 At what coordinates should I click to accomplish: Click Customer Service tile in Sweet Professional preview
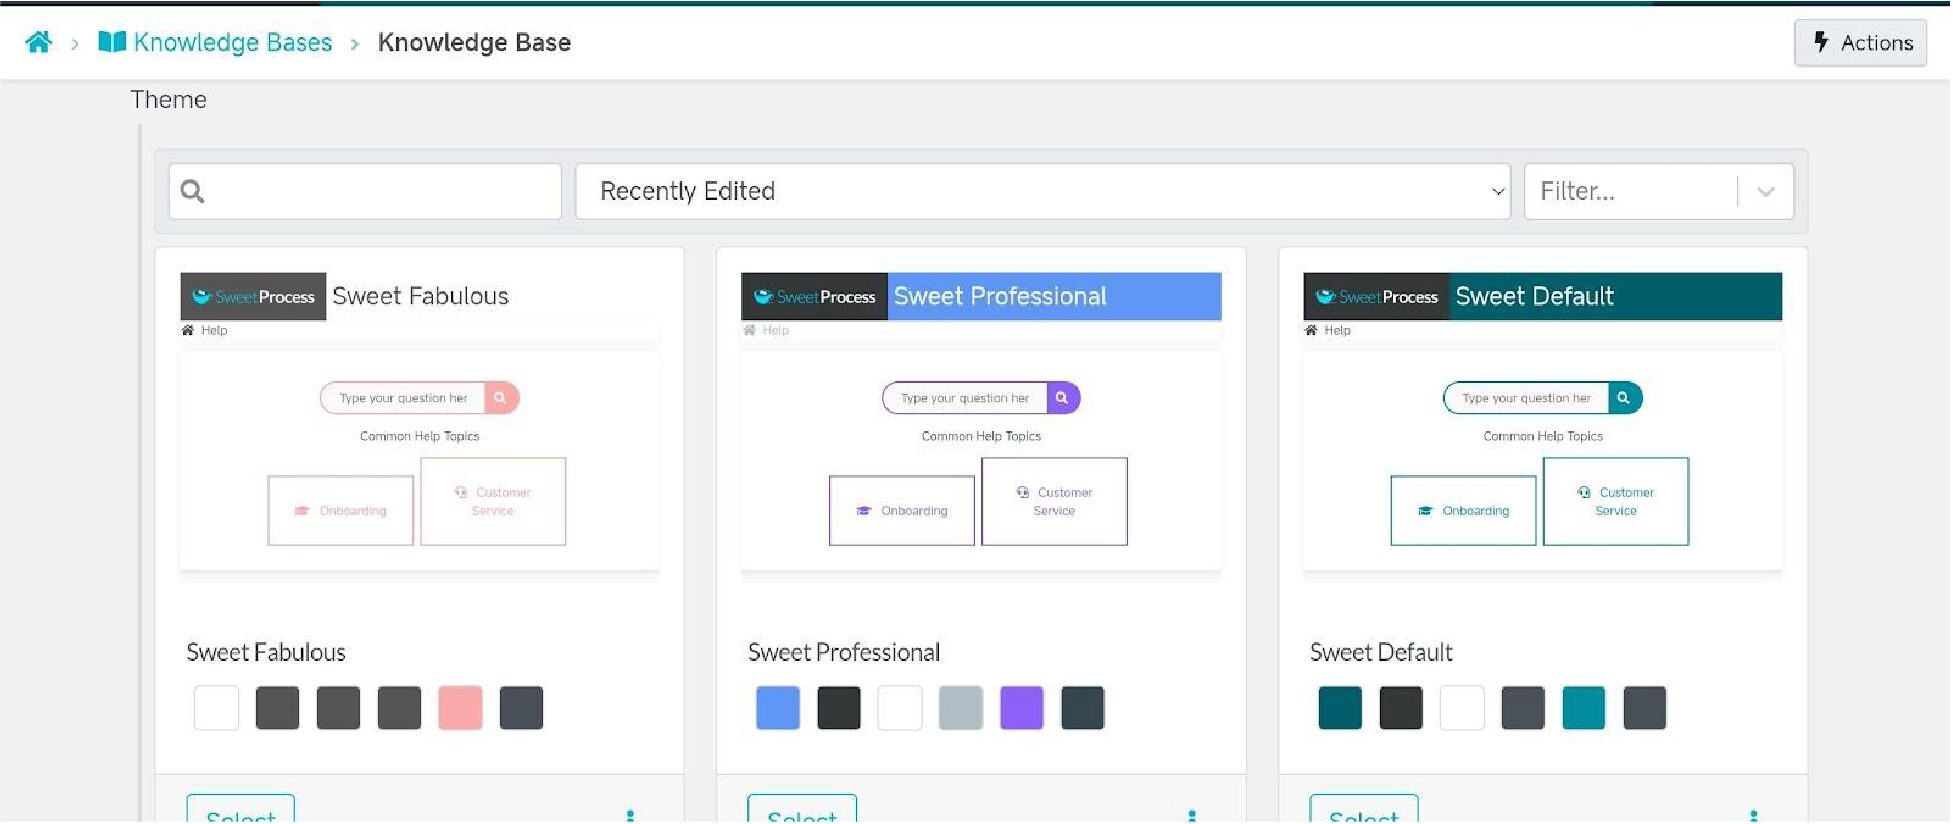coord(1055,502)
